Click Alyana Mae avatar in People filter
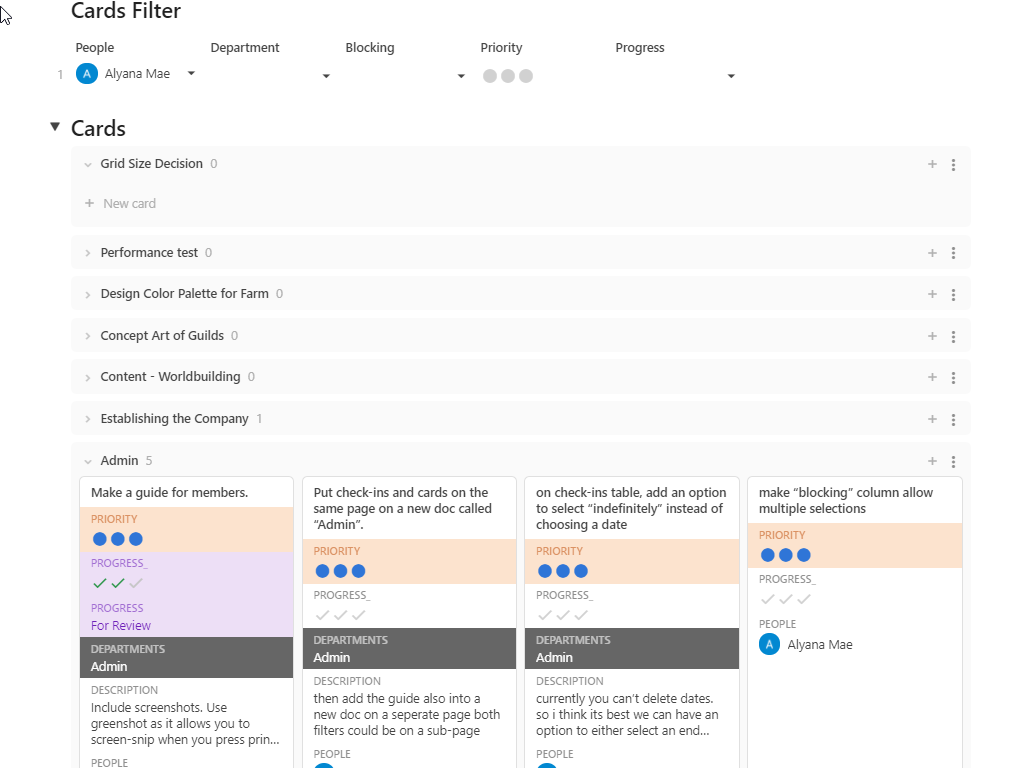Screen dimensions: 1029x768 click(87, 74)
